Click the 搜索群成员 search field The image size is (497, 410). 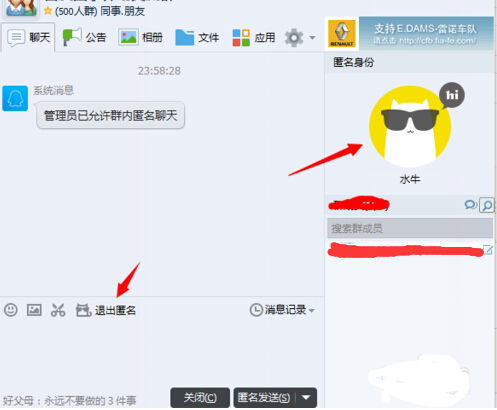pyautogui.click(x=410, y=228)
